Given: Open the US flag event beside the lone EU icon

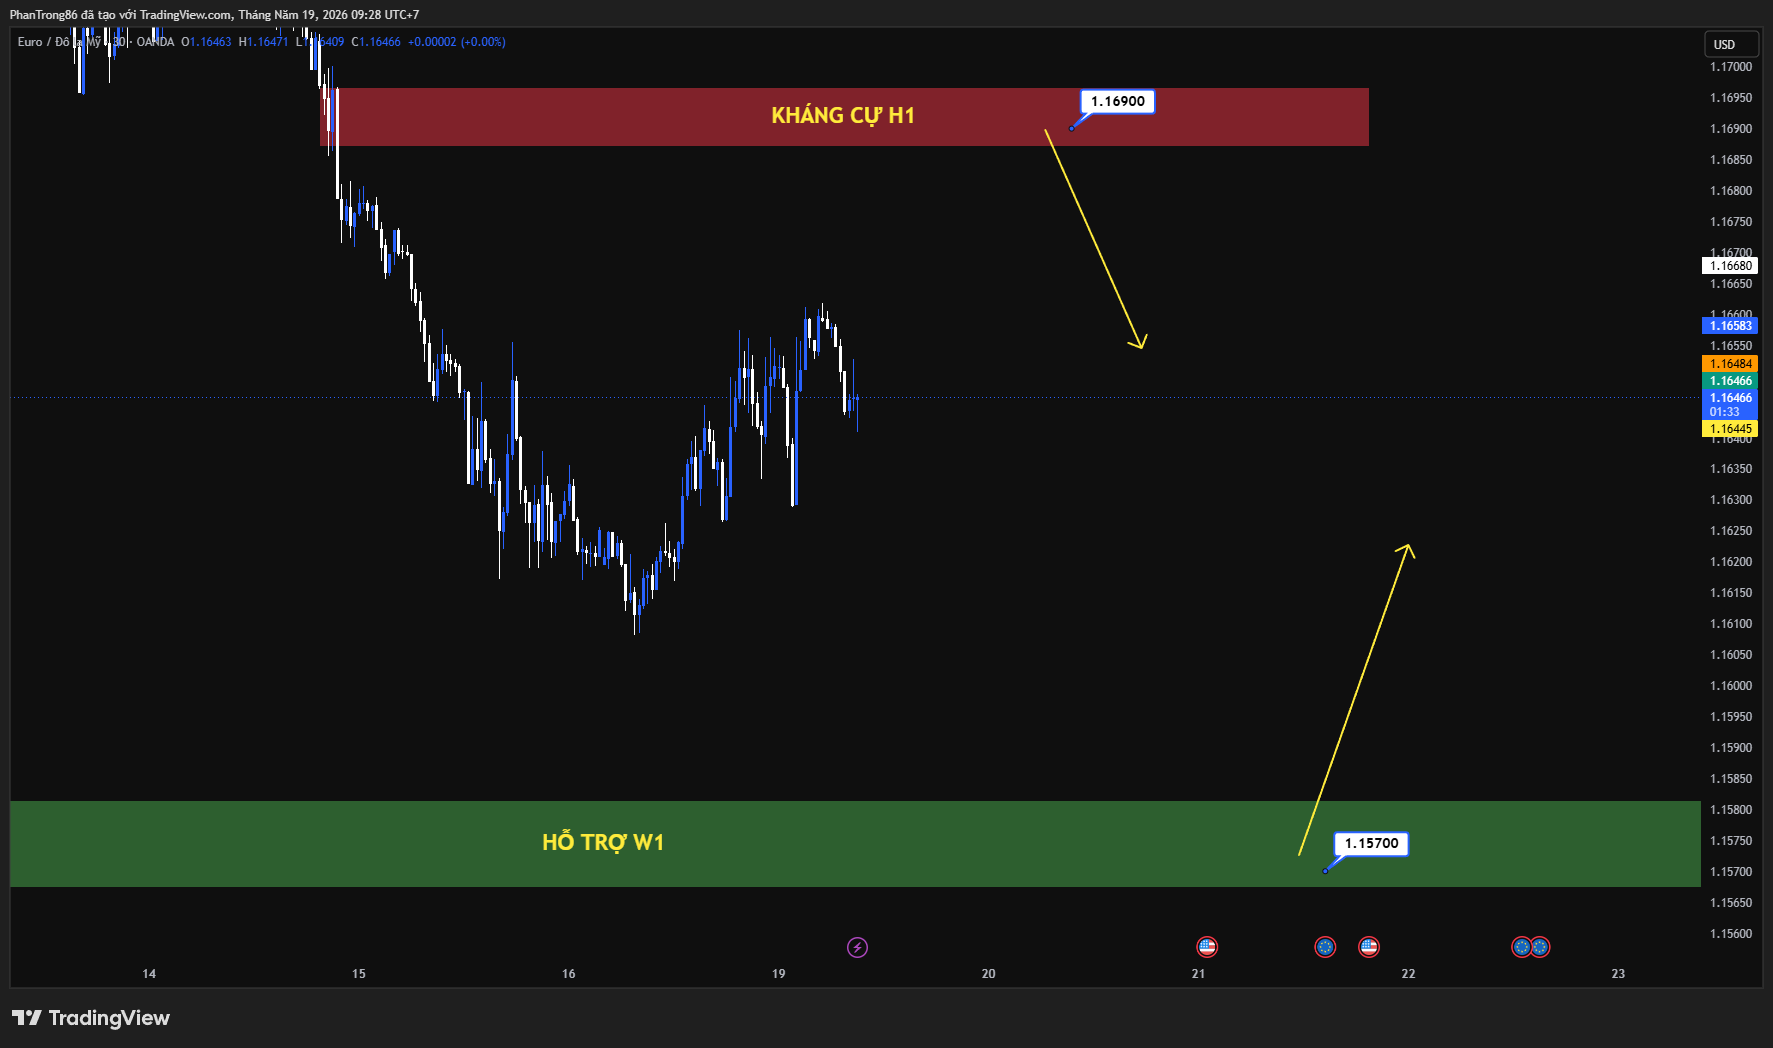Looking at the screenshot, I should 1369,947.
